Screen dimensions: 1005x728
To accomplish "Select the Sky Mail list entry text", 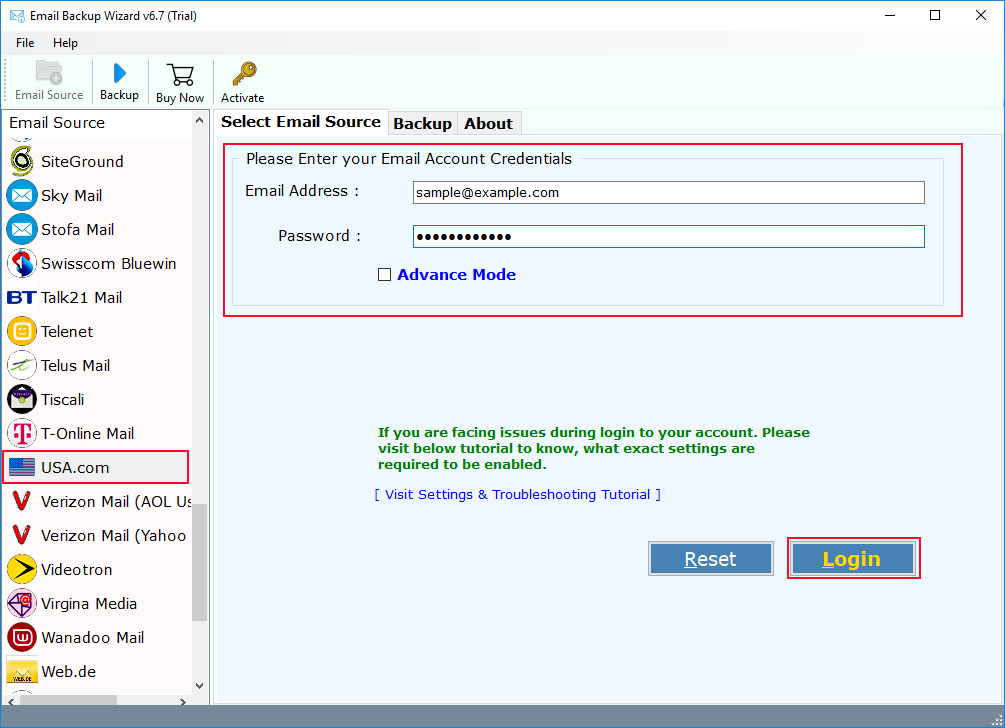I will tap(72, 195).
